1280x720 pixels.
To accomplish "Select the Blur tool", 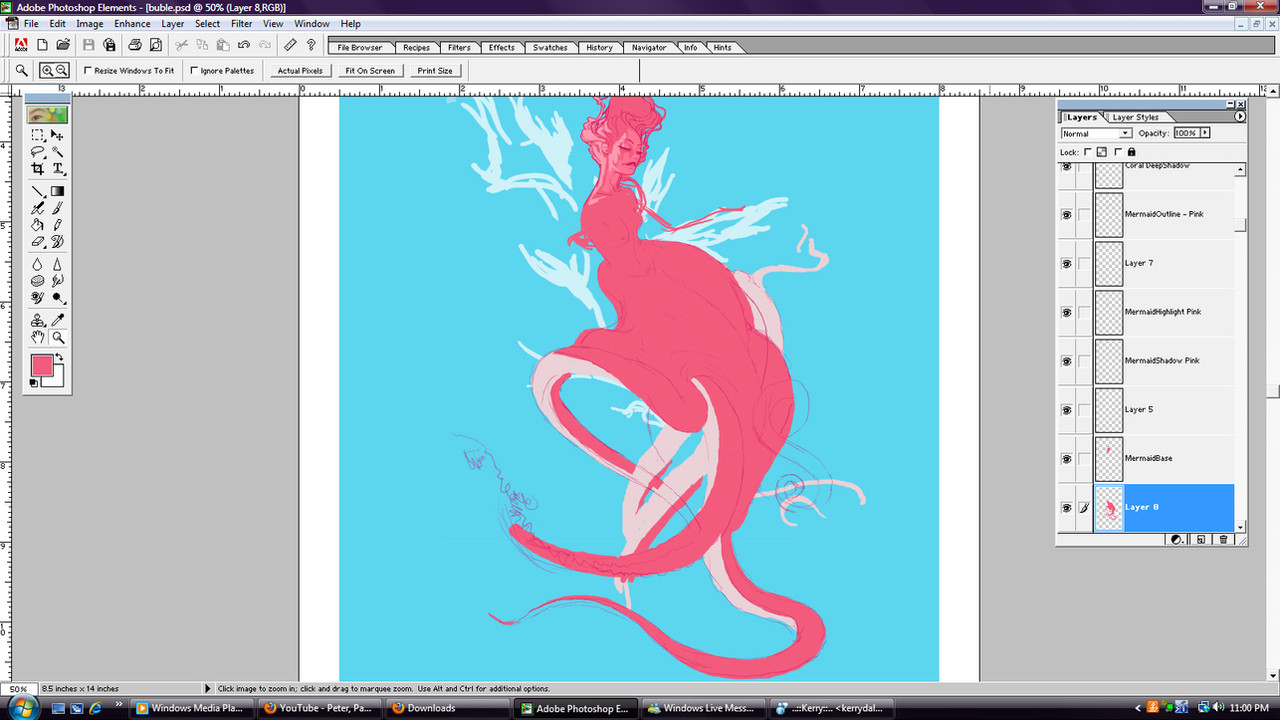I will pyautogui.click(x=38, y=264).
